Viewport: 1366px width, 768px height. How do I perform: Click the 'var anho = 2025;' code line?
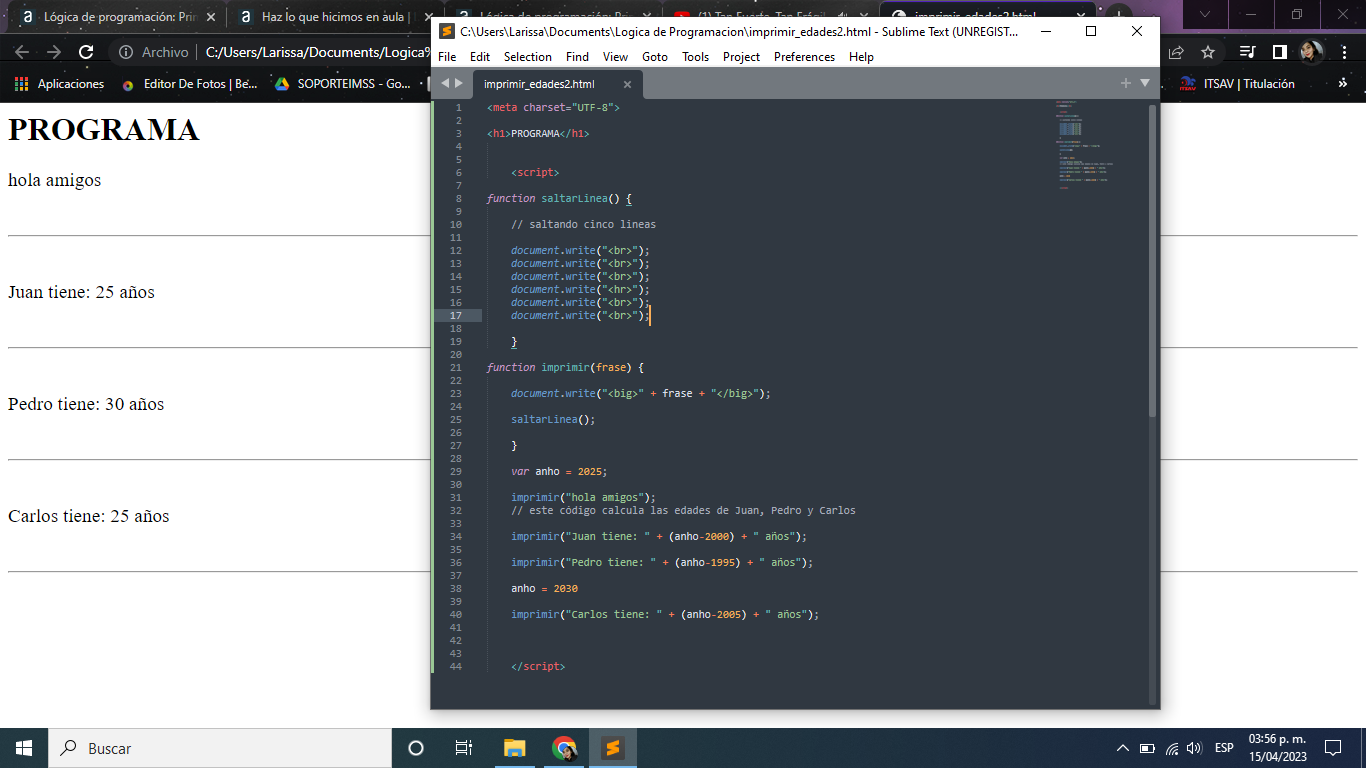click(559, 471)
